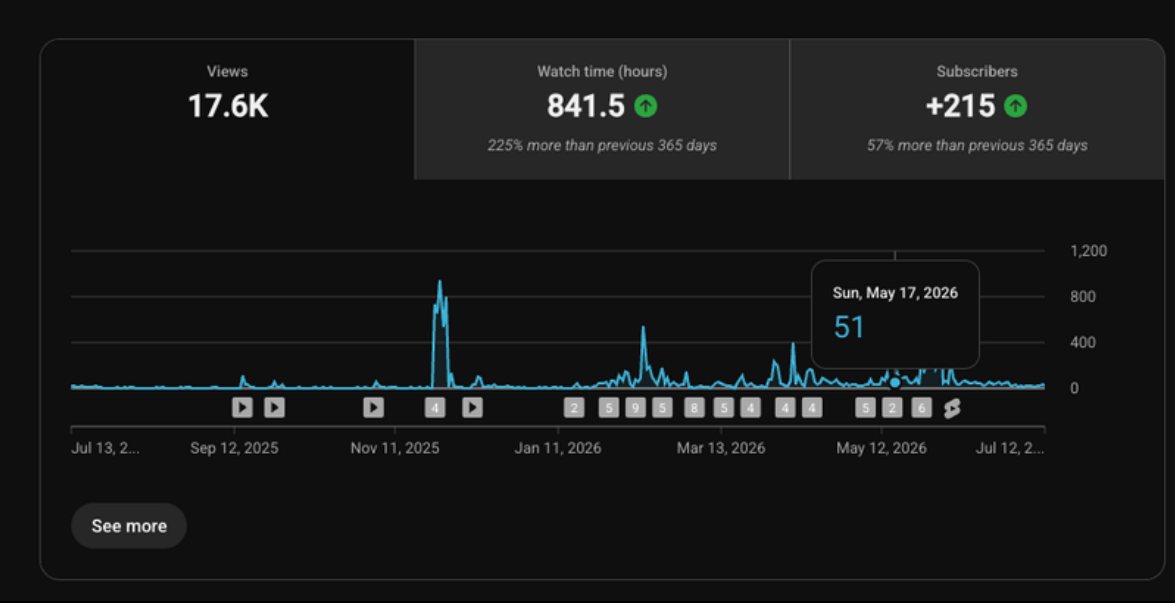Open the video marker just before Nov 11, 2025
Screen dimensions: 1175x603
tap(373, 407)
